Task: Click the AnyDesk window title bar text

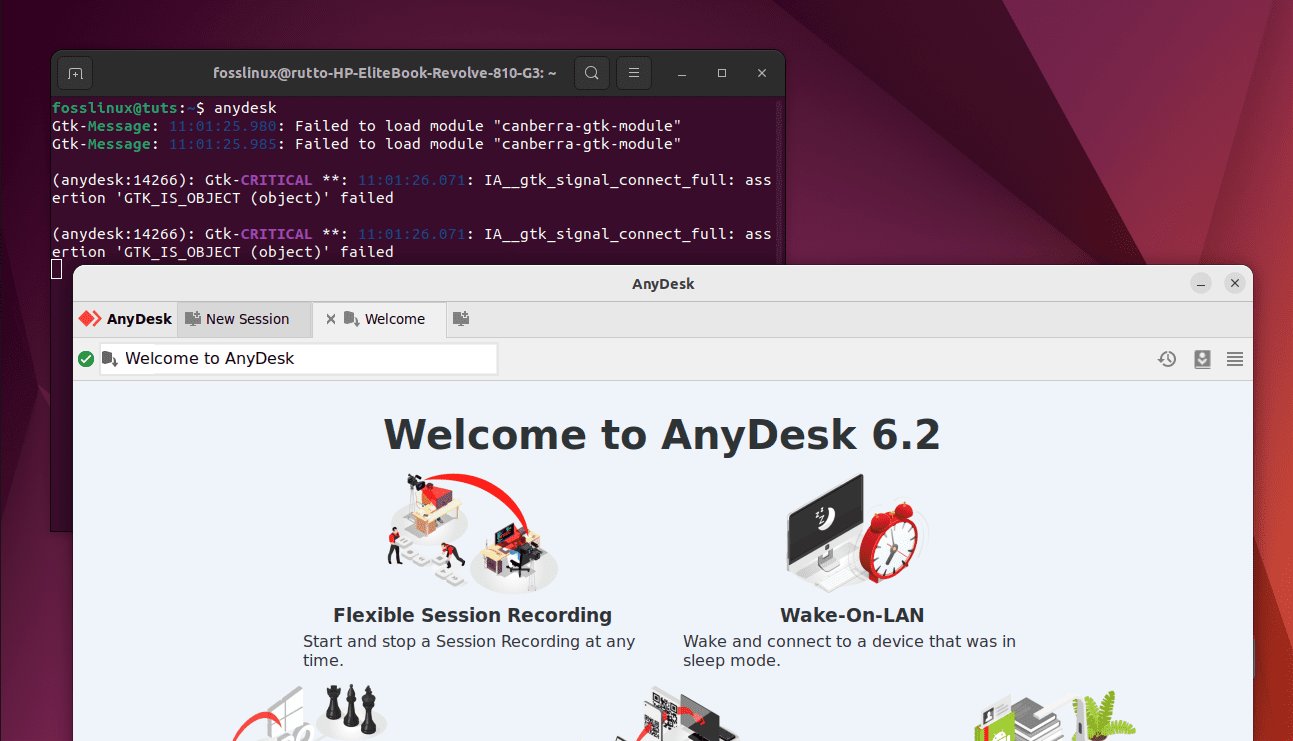Action: (x=663, y=284)
